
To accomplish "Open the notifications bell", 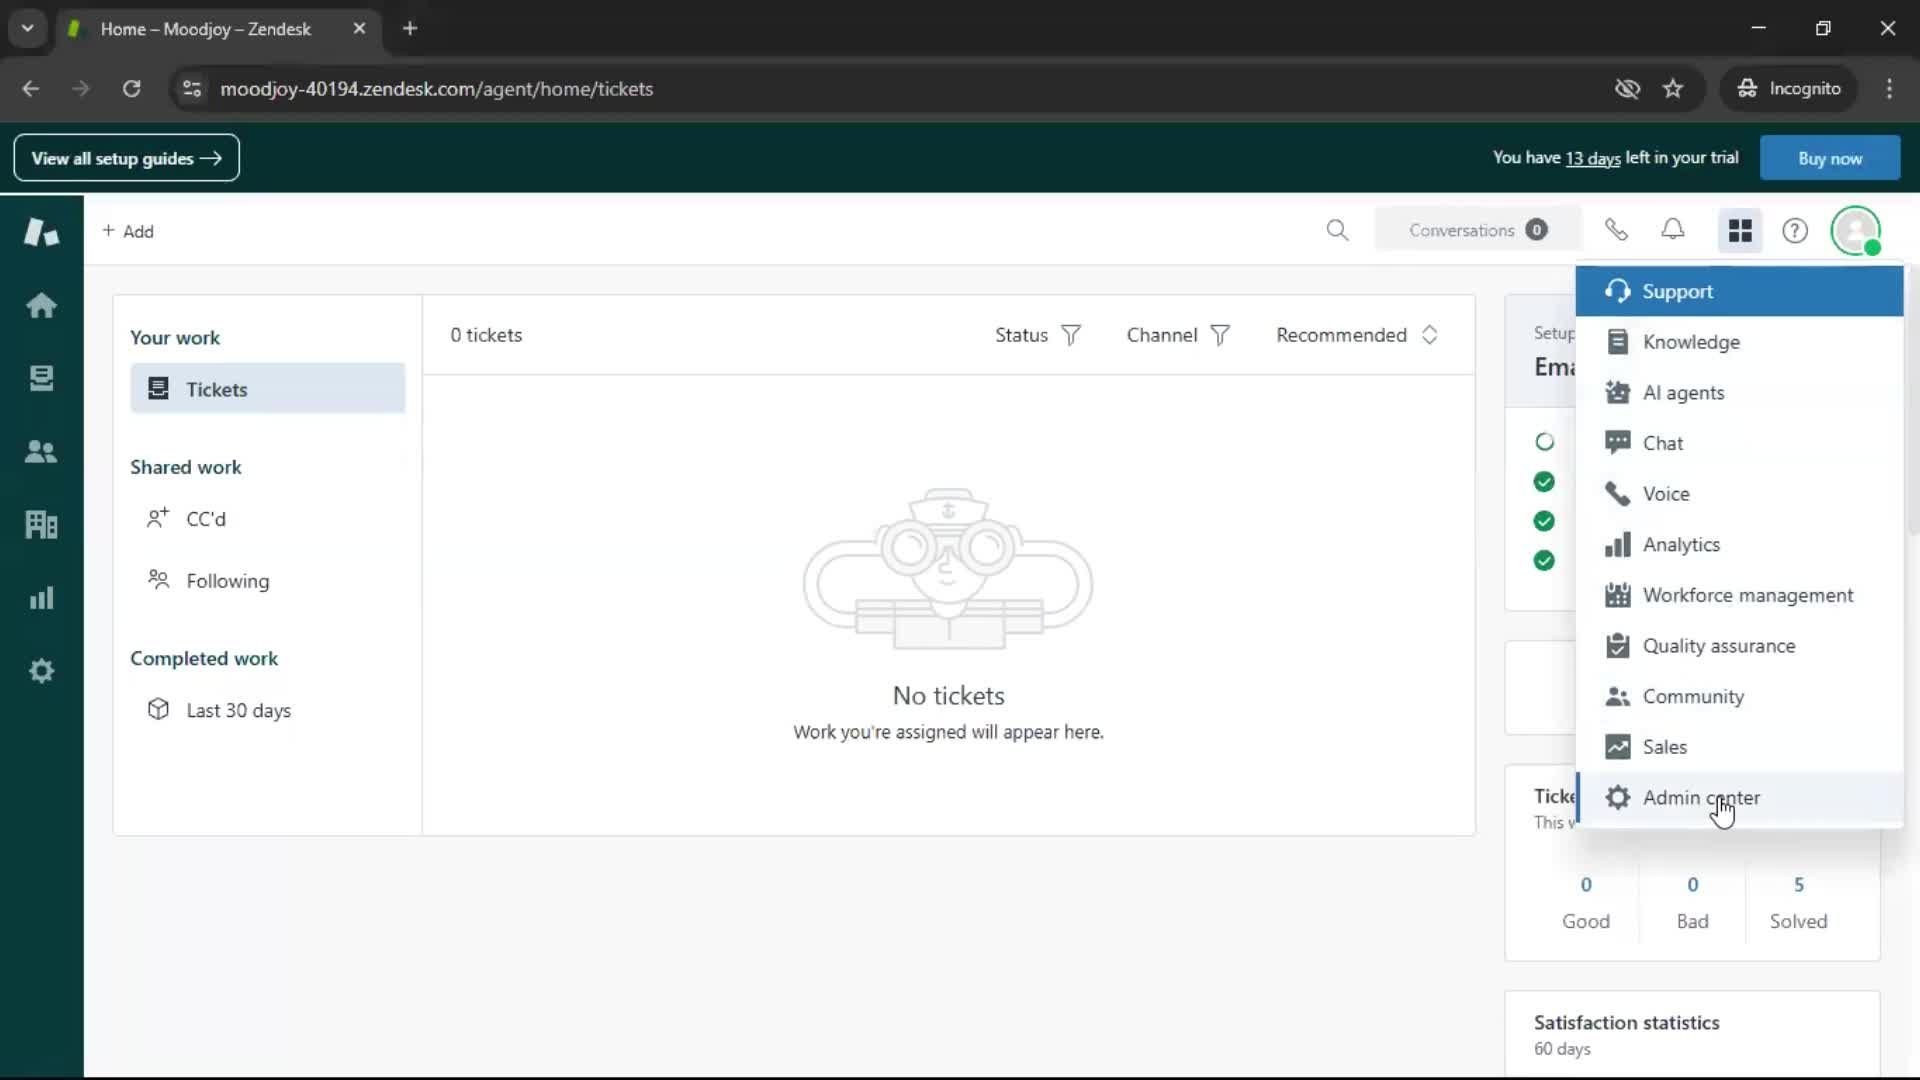I will pyautogui.click(x=1673, y=230).
